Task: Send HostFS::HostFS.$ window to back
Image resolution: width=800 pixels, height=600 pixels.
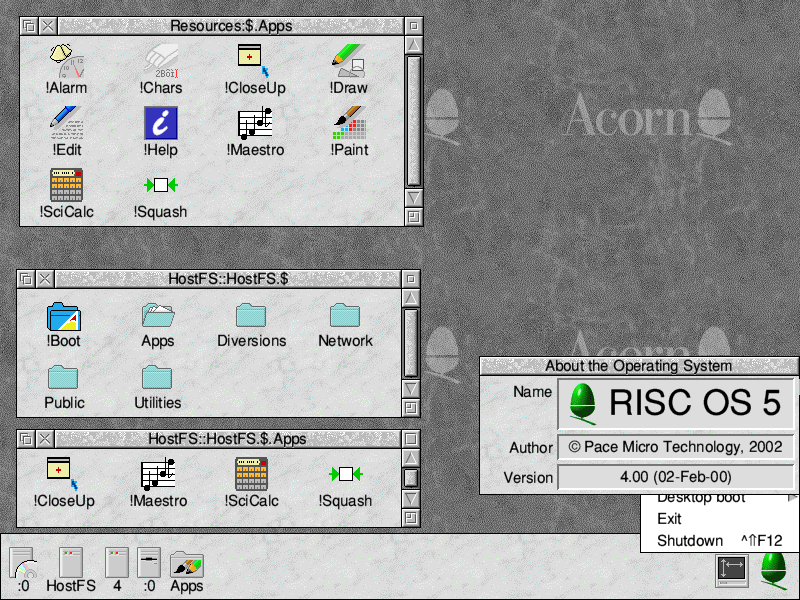Action: point(26,279)
